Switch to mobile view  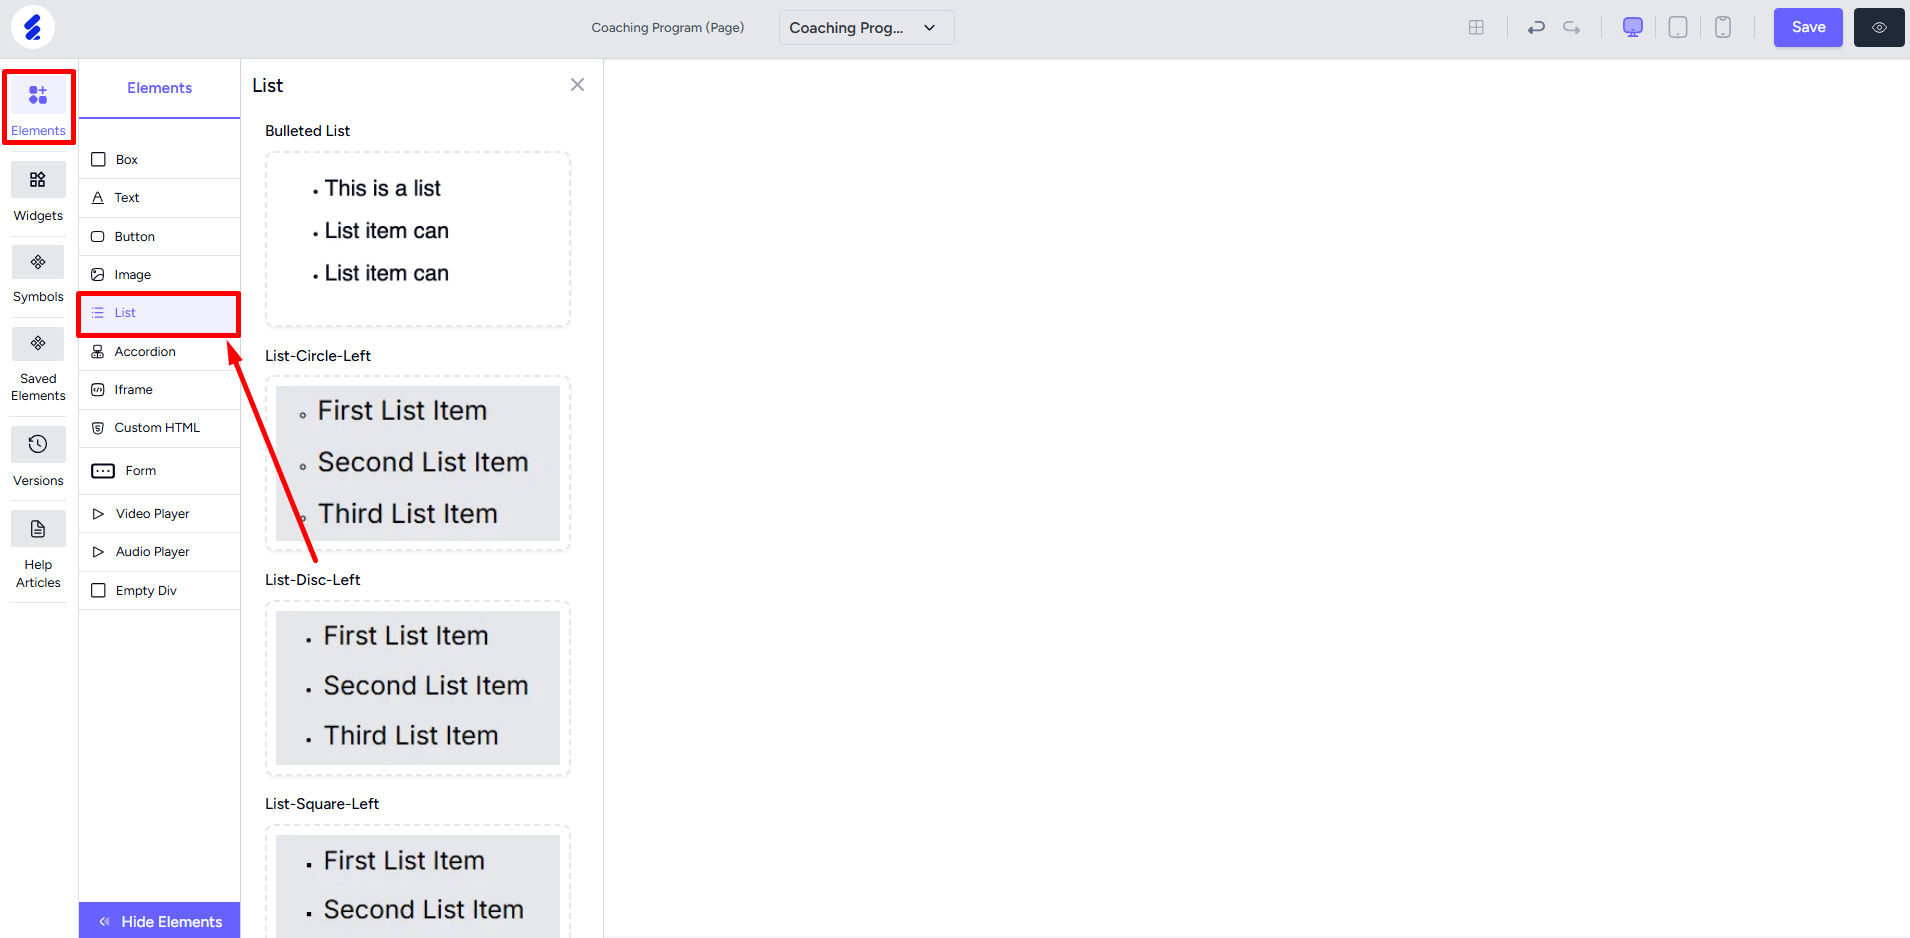click(x=1723, y=28)
